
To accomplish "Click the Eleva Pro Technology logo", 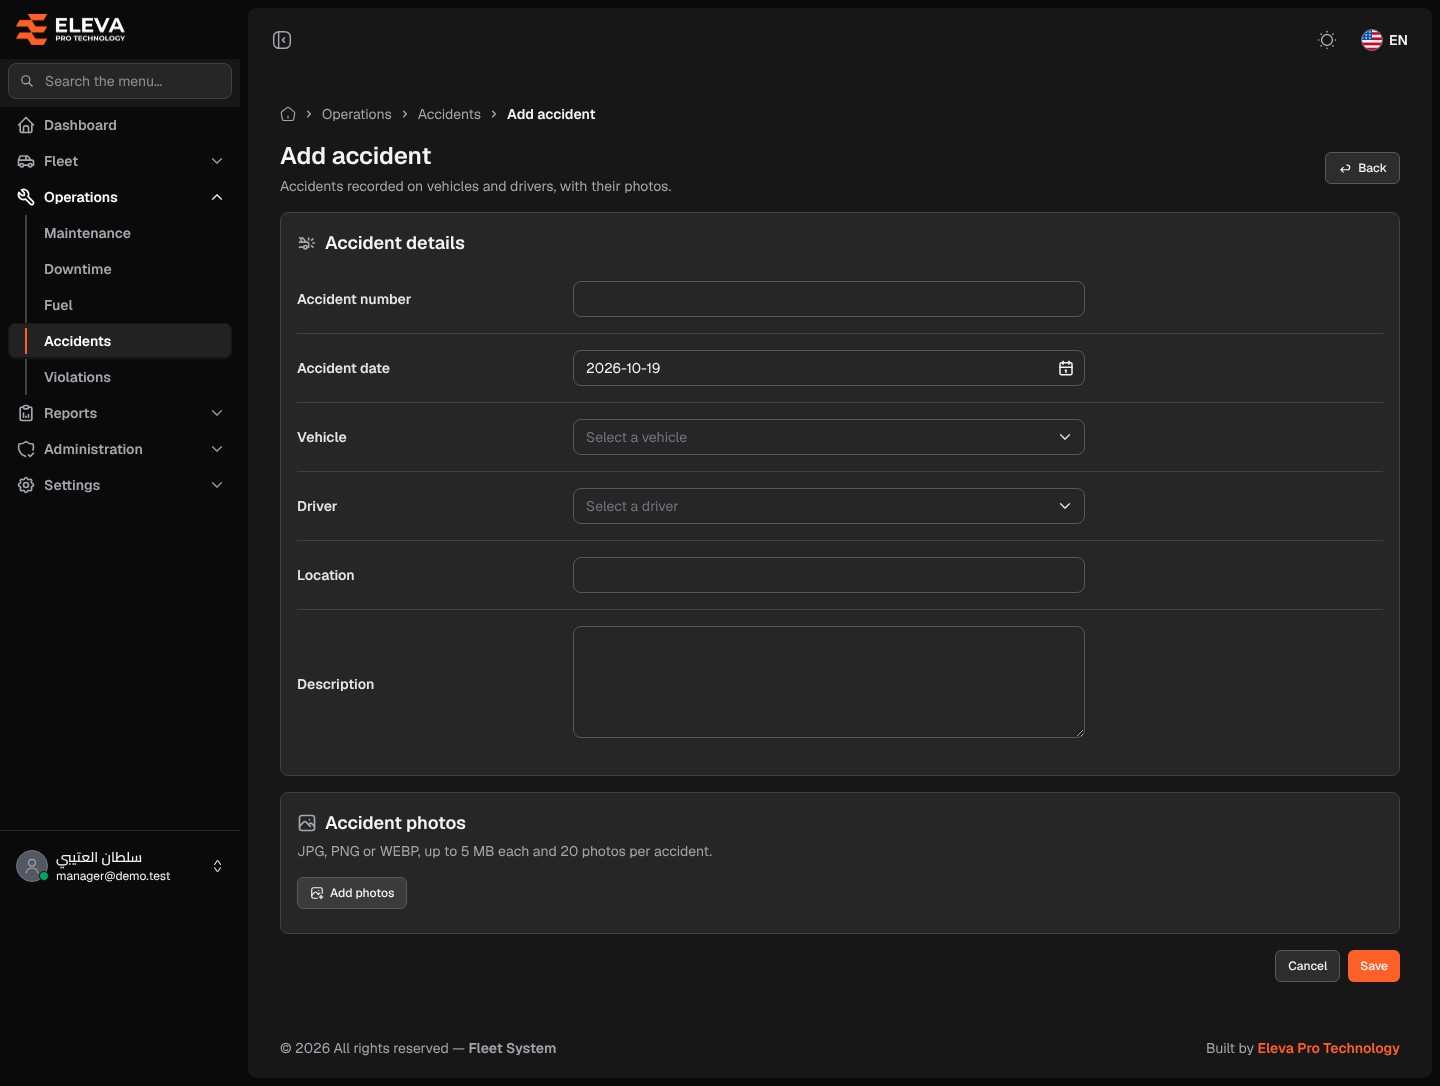I will (71, 30).
